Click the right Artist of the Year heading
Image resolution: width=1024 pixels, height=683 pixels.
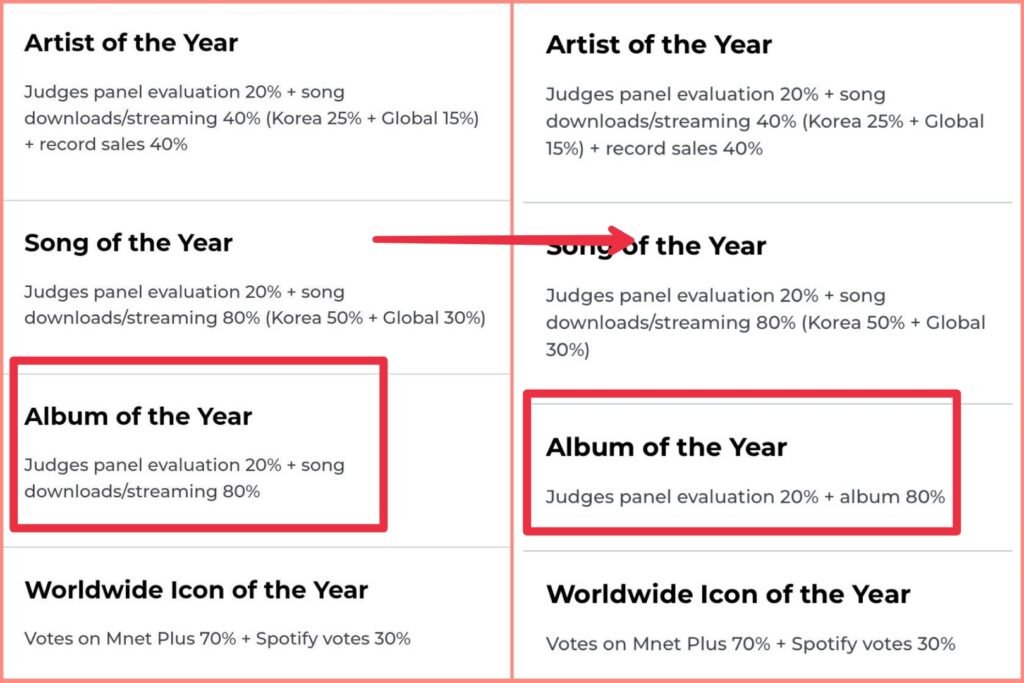tap(659, 45)
